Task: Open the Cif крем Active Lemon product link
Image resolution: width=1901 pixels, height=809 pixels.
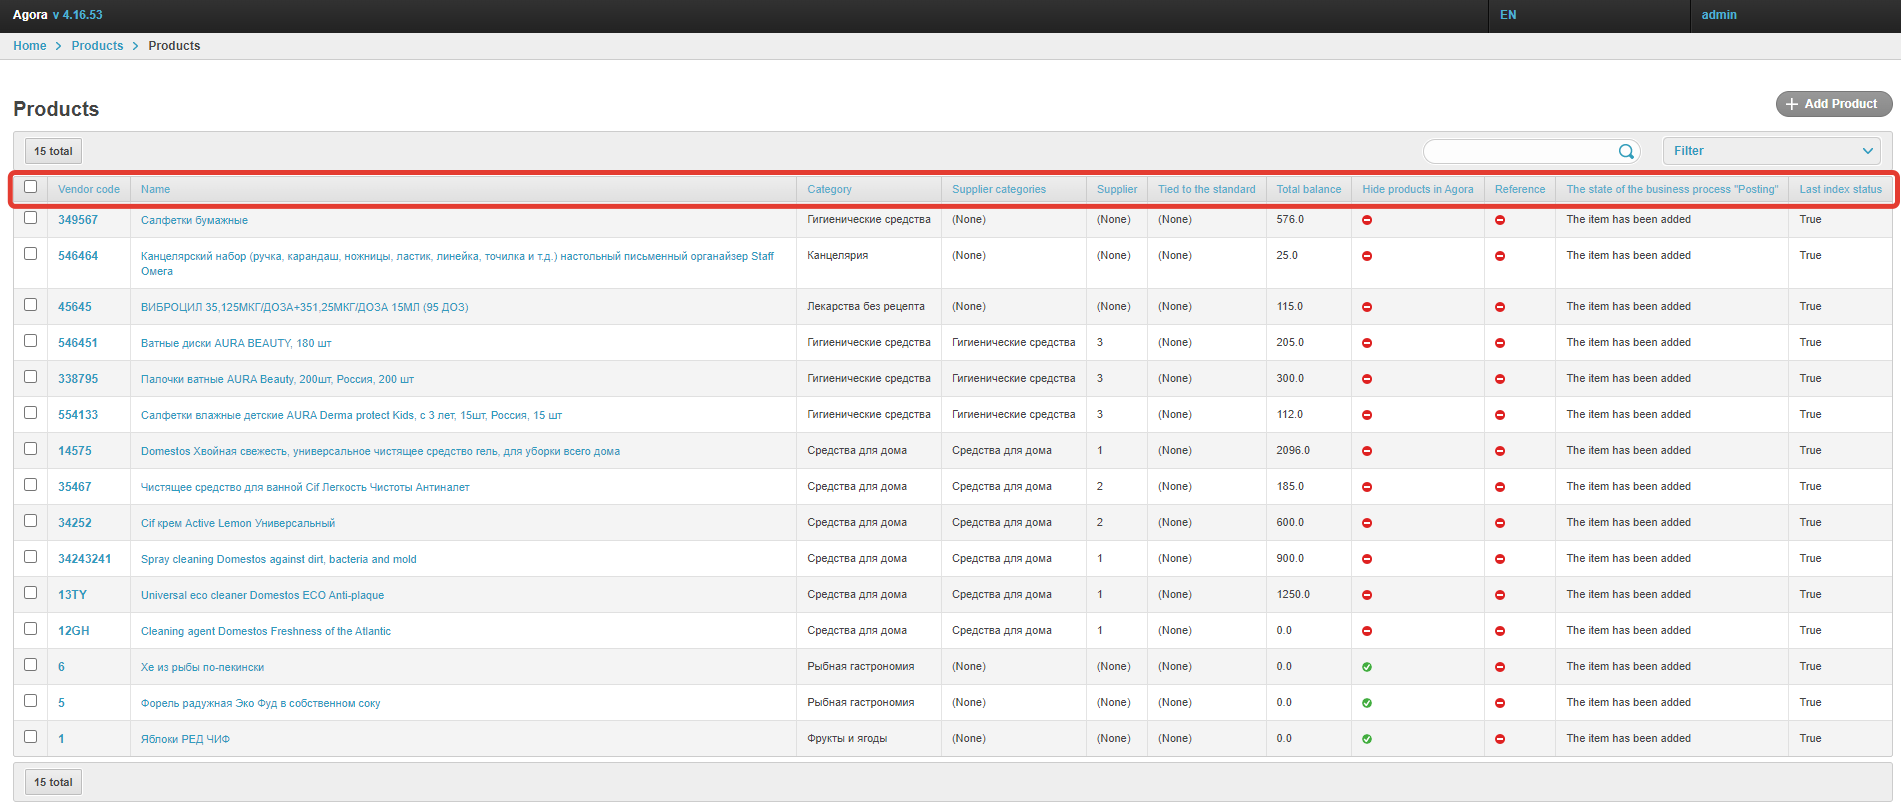Action: click(x=238, y=523)
